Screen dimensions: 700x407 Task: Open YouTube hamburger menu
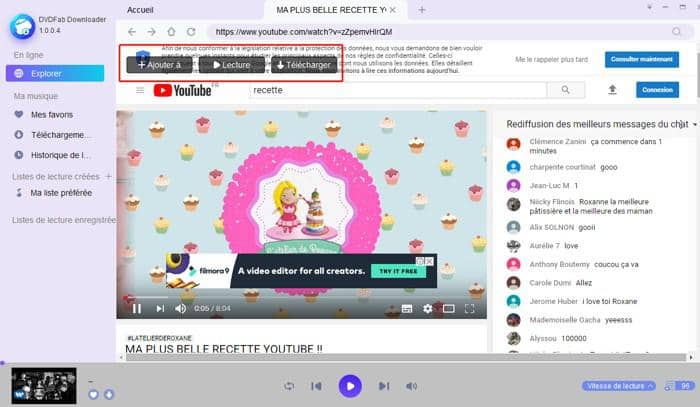pyautogui.click(x=140, y=90)
